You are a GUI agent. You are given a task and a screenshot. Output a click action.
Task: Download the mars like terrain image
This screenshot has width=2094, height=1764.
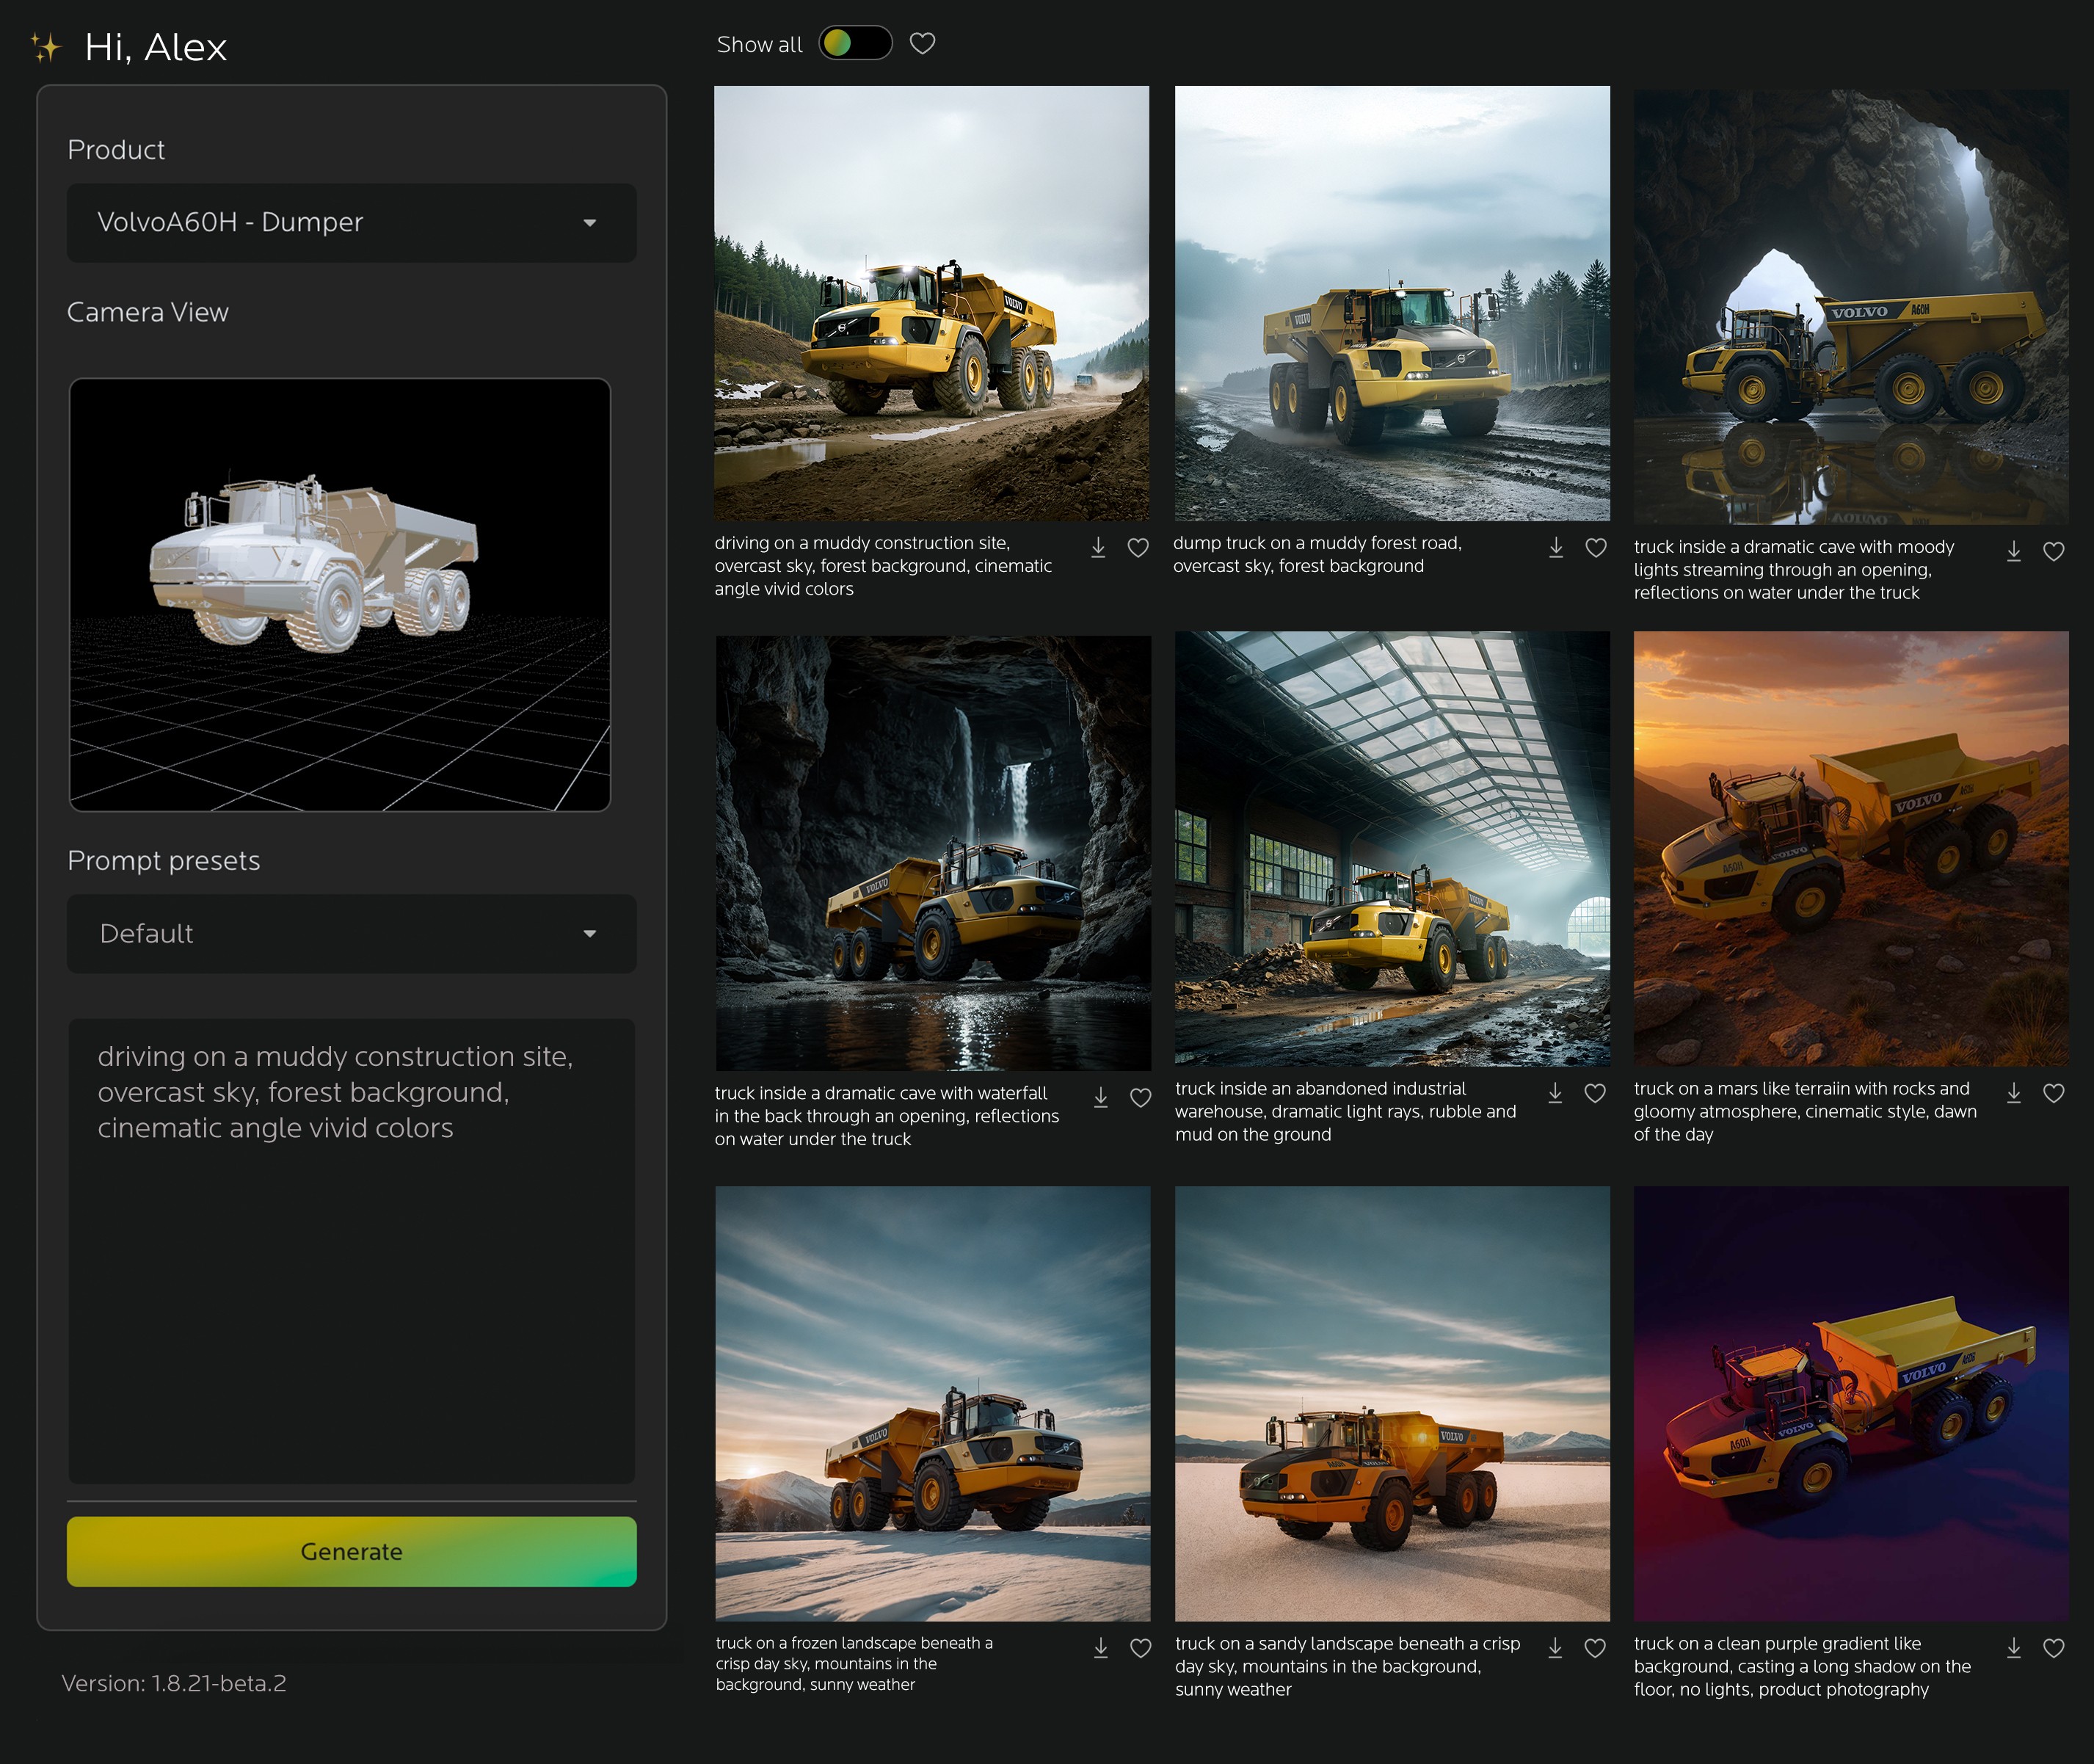point(2014,1093)
